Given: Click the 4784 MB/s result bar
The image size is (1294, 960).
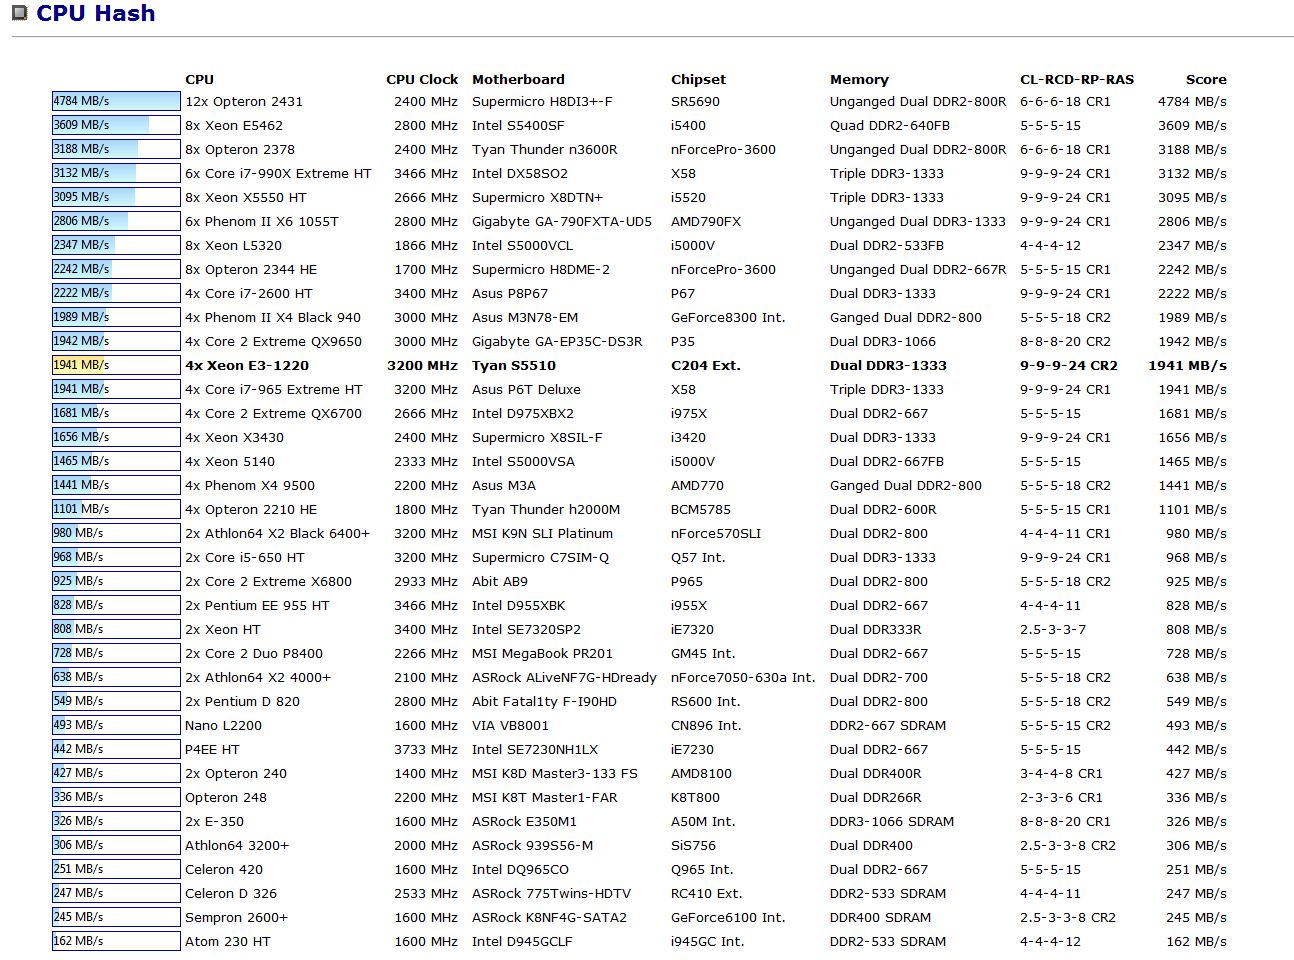Looking at the screenshot, I should click(116, 101).
